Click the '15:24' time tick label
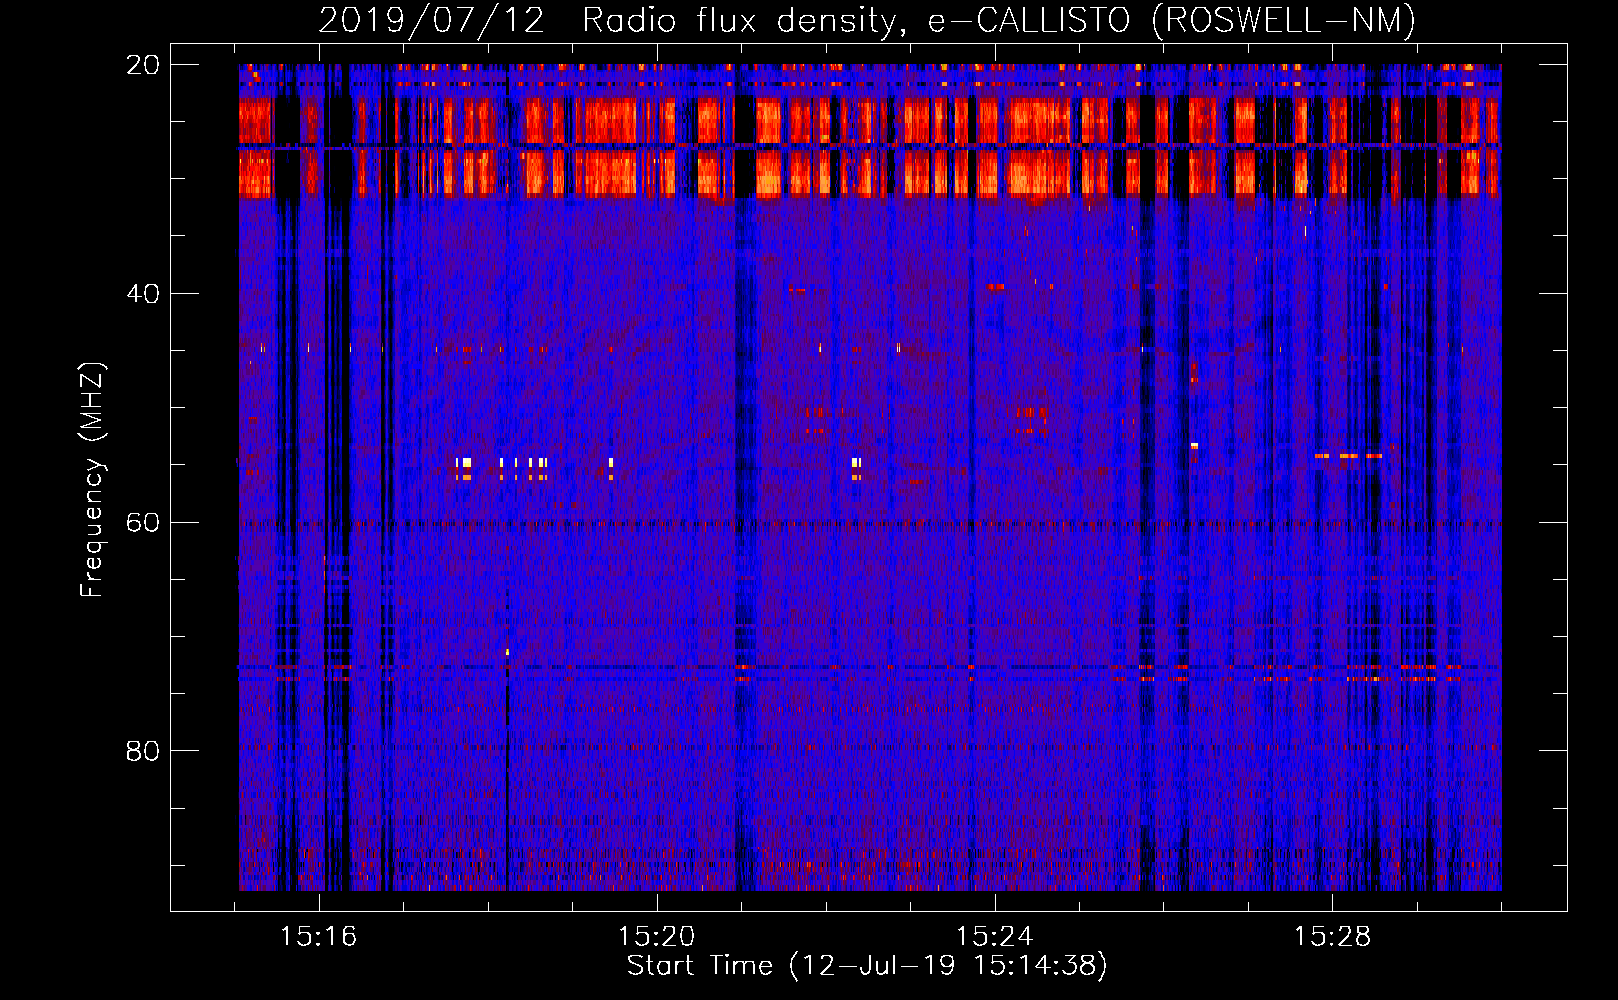The height and width of the screenshot is (1000, 1618). (995, 936)
